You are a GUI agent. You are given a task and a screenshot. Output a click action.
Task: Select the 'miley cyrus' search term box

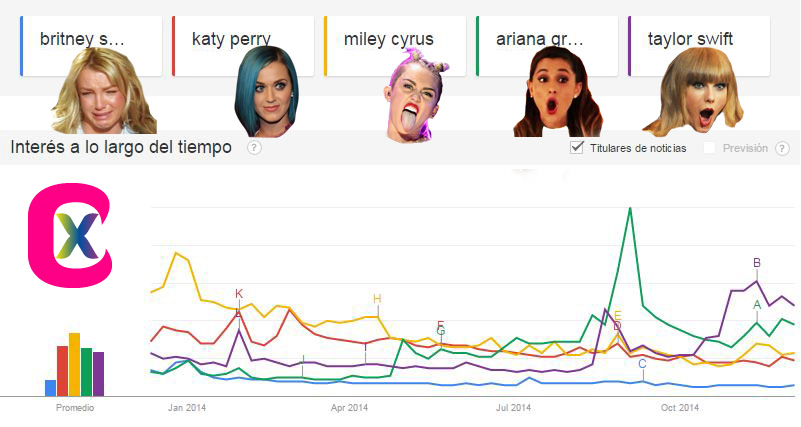pos(396,40)
